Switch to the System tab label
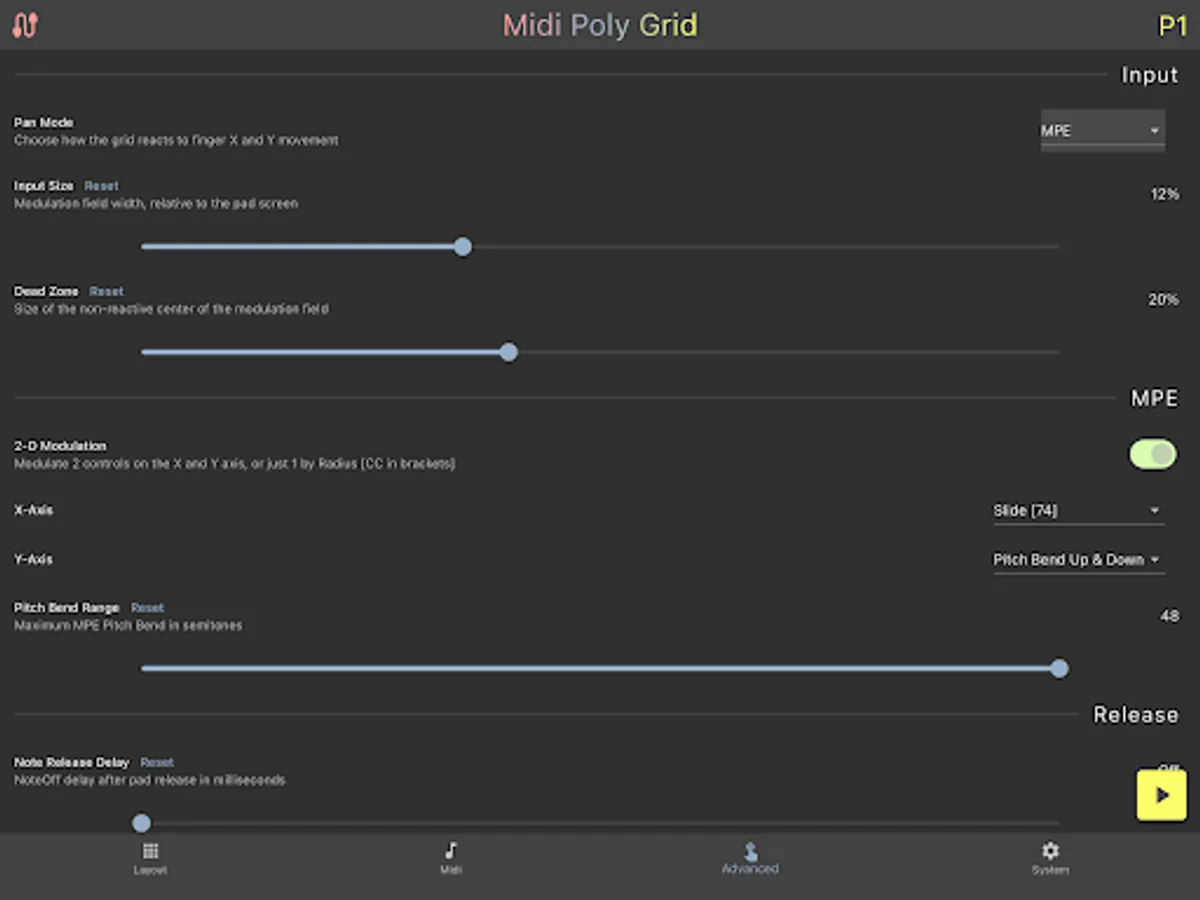Image resolution: width=1200 pixels, height=900 pixels. click(x=1050, y=870)
